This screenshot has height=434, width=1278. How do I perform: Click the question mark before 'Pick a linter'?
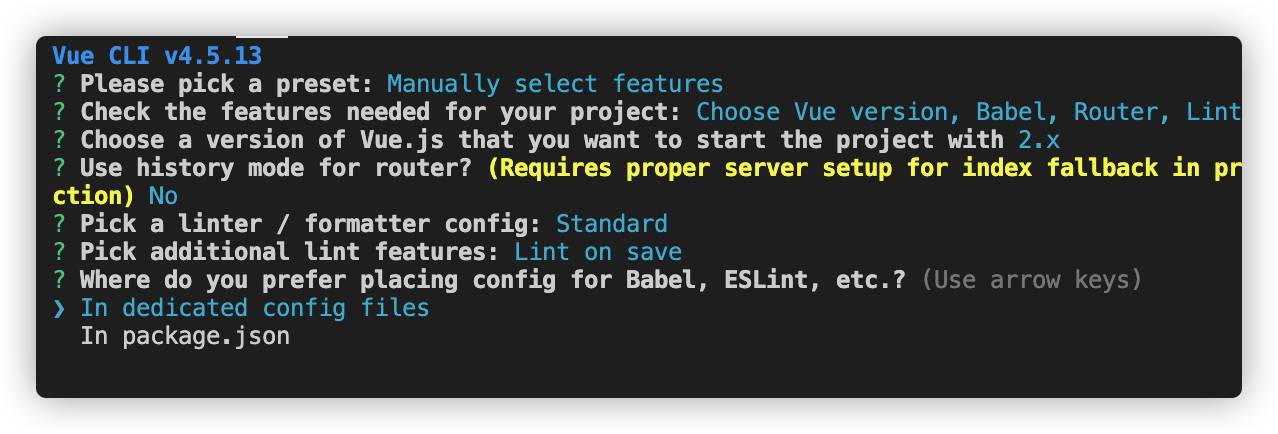click(59, 224)
